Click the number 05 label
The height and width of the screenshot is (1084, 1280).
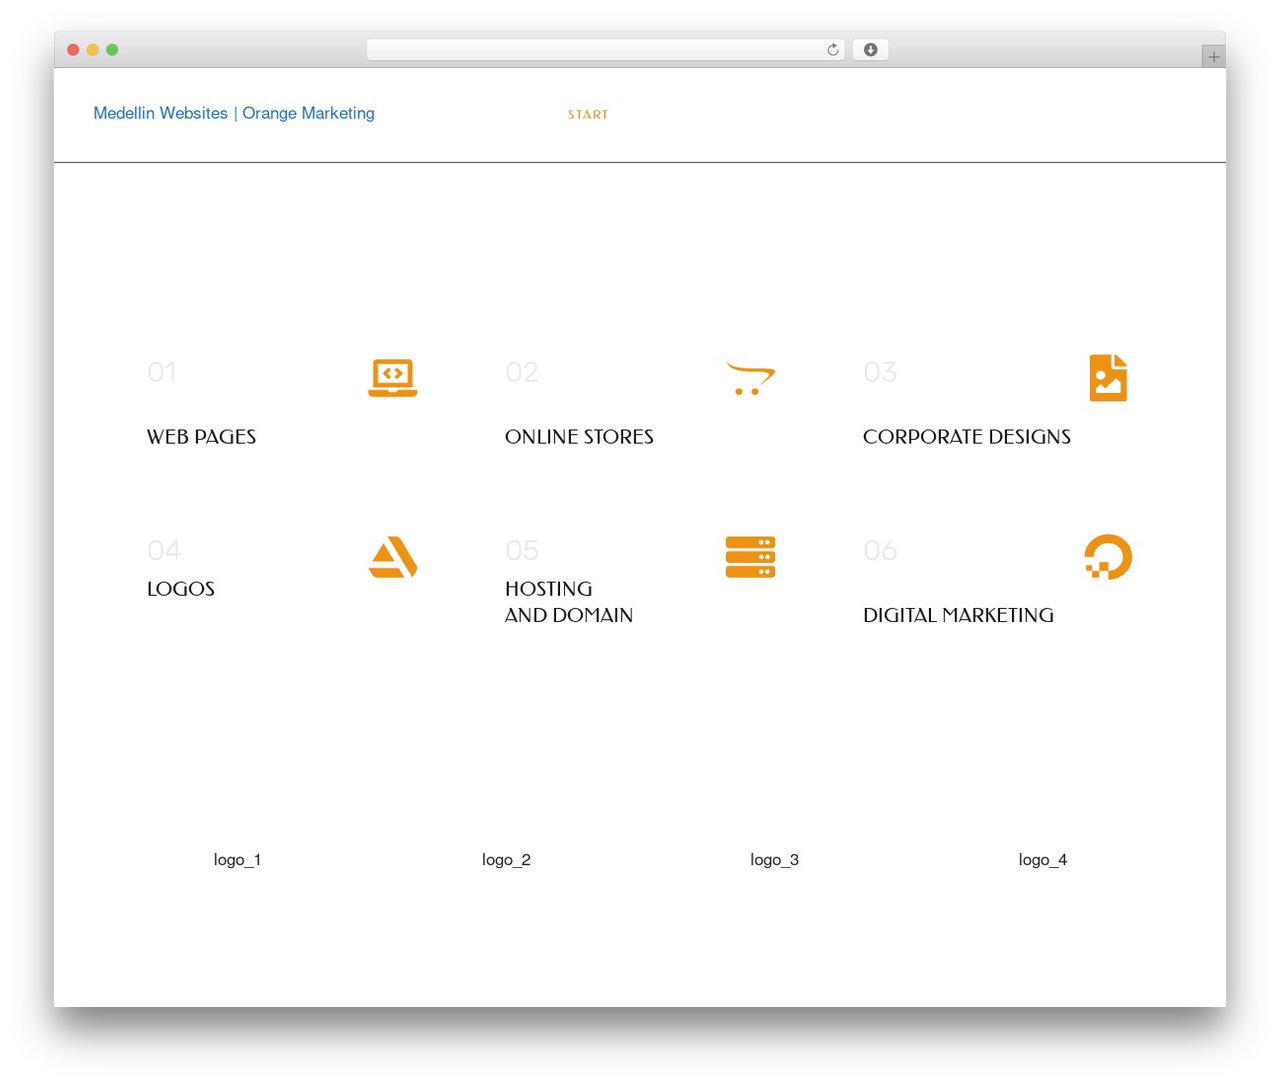522,551
